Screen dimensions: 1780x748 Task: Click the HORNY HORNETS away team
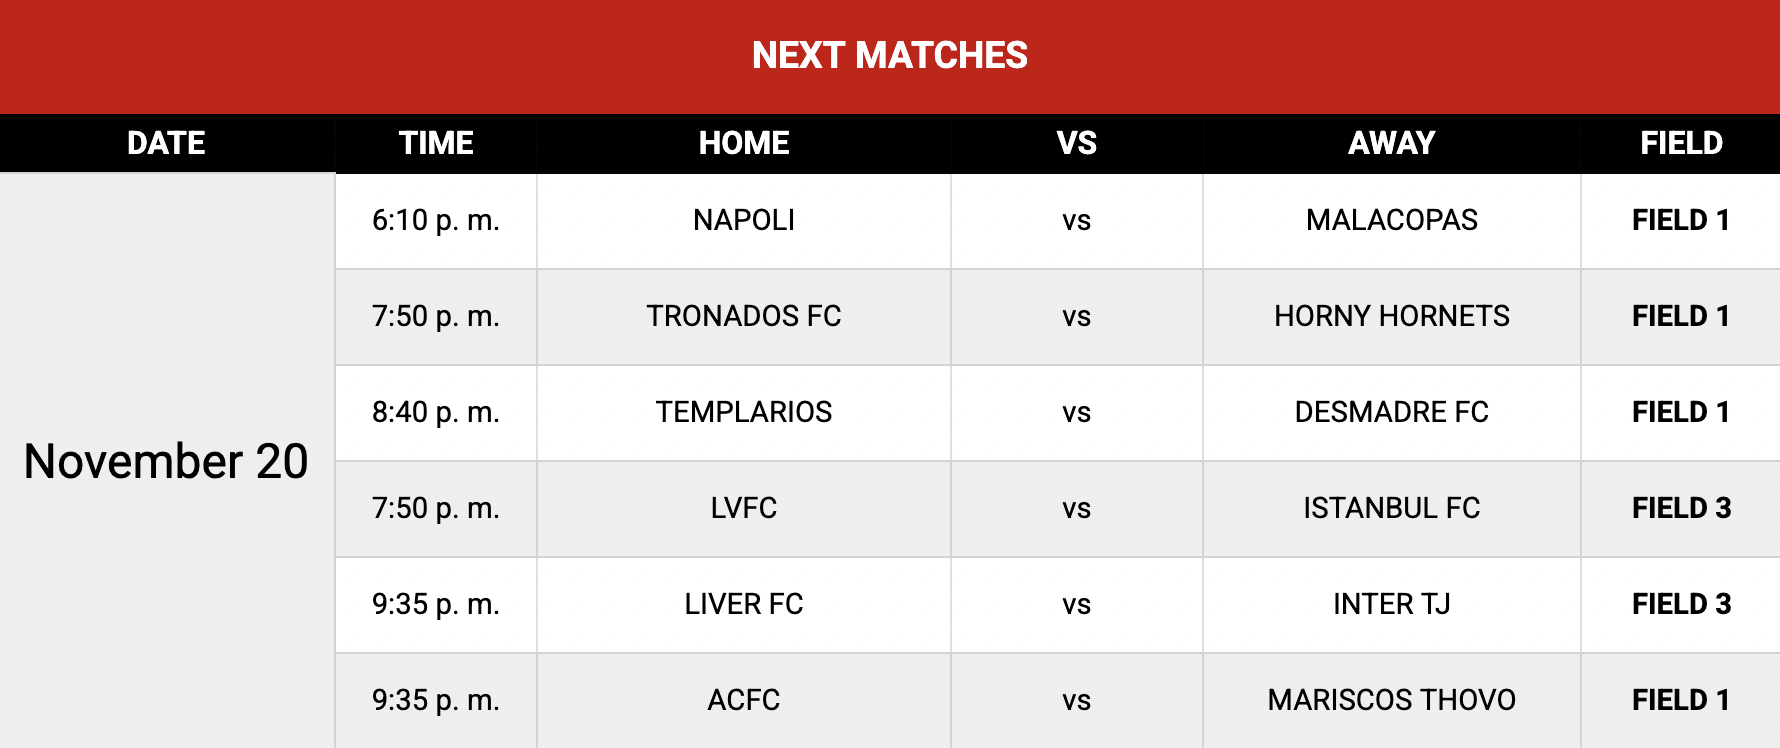point(1391,316)
